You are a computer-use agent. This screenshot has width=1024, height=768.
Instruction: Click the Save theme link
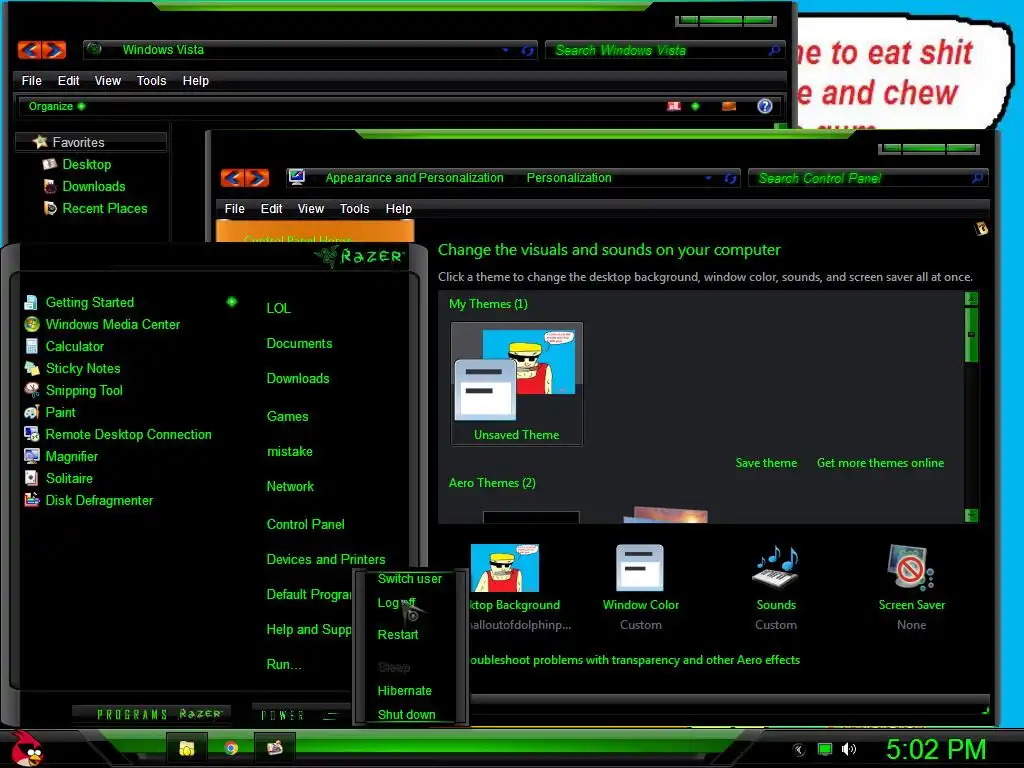click(x=766, y=463)
